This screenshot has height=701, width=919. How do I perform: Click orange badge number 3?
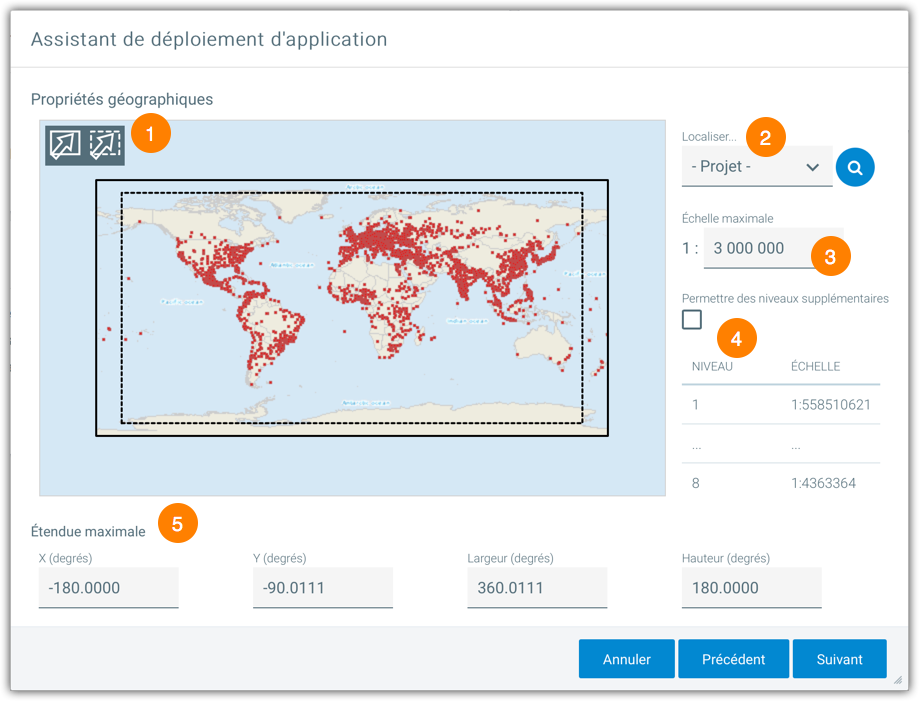point(830,256)
